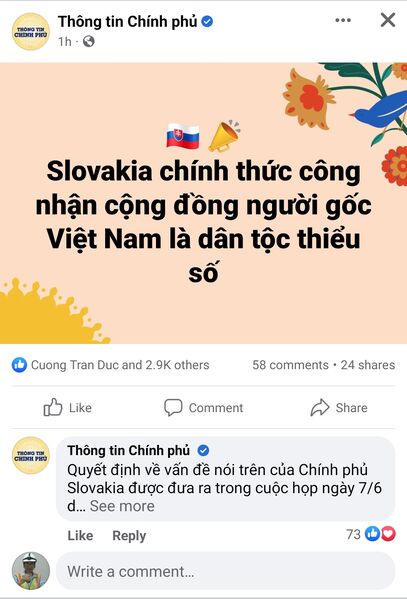This screenshot has height=599, width=407.
Task: Open the 58 comments list
Action: 290,365
